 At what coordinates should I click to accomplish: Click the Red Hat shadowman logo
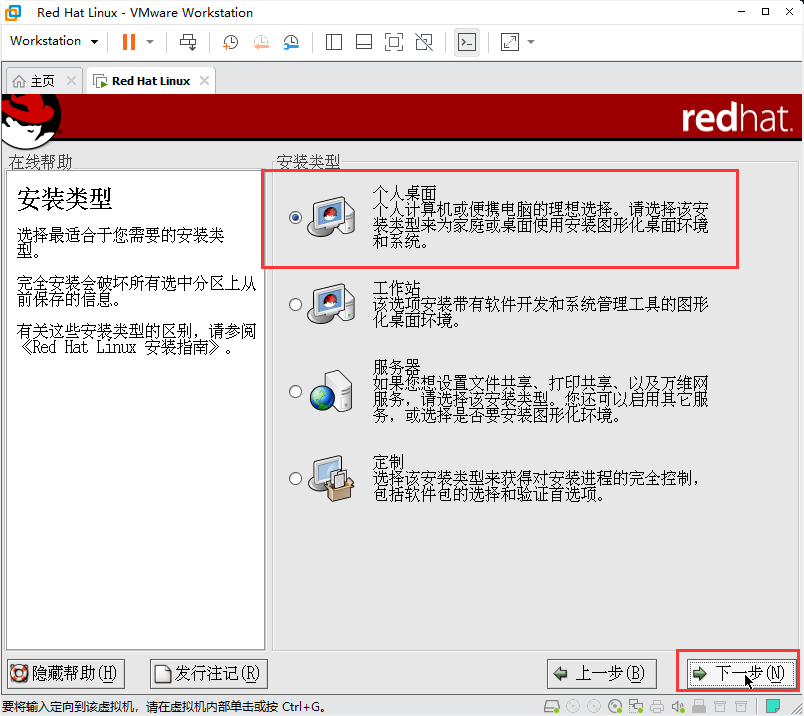[31, 121]
